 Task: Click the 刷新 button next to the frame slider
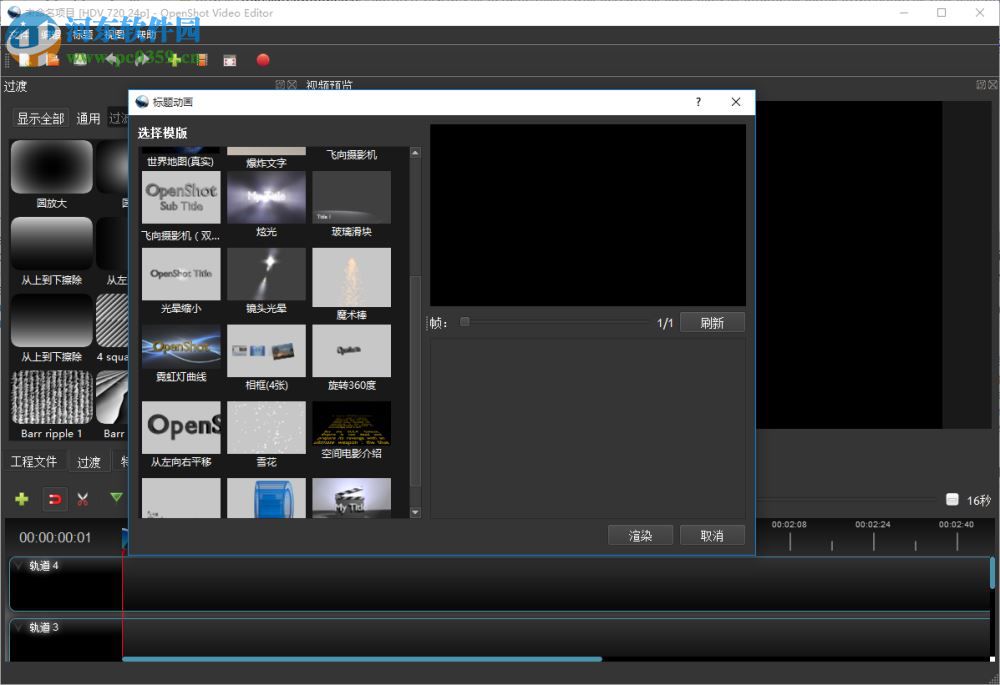[x=712, y=322]
